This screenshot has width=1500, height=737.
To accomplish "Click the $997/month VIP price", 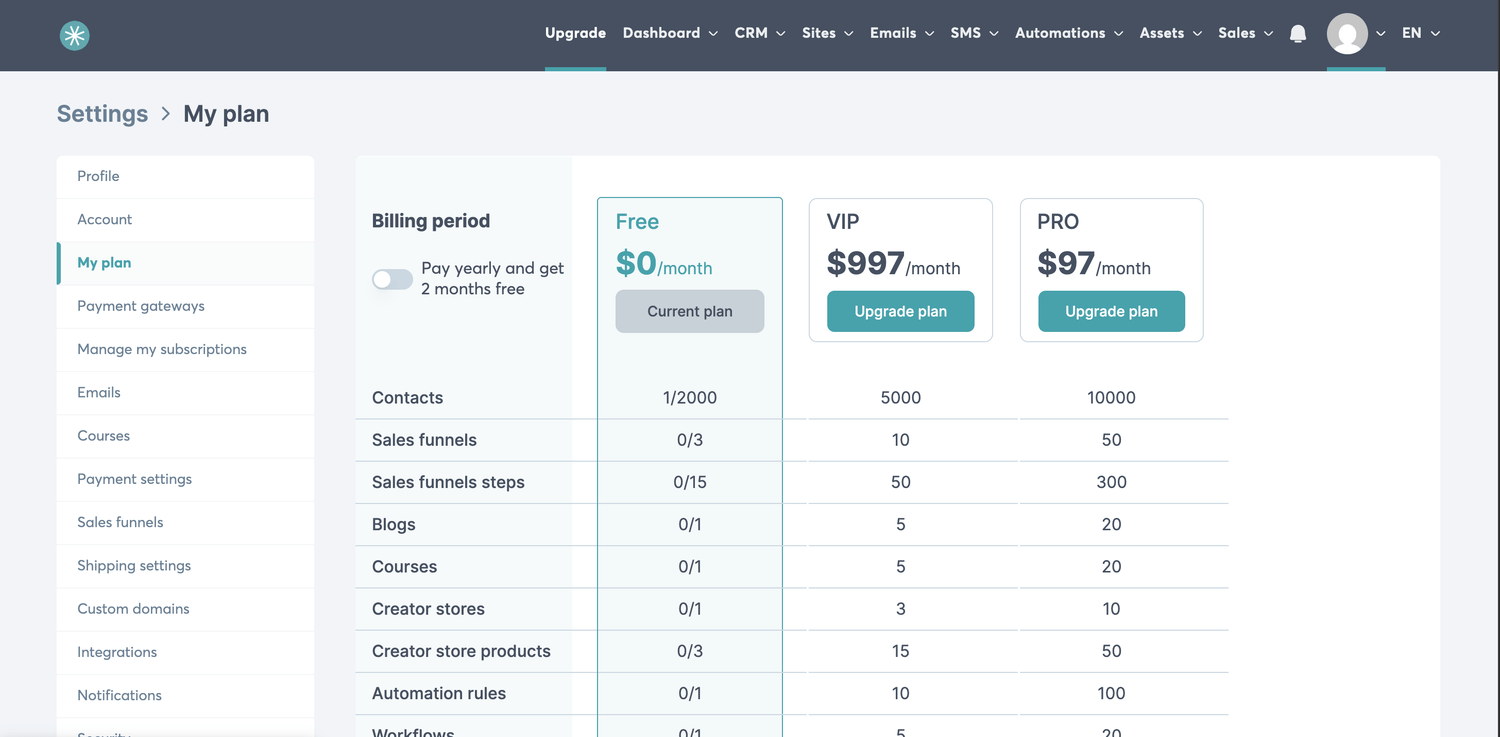I will coord(893,263).
